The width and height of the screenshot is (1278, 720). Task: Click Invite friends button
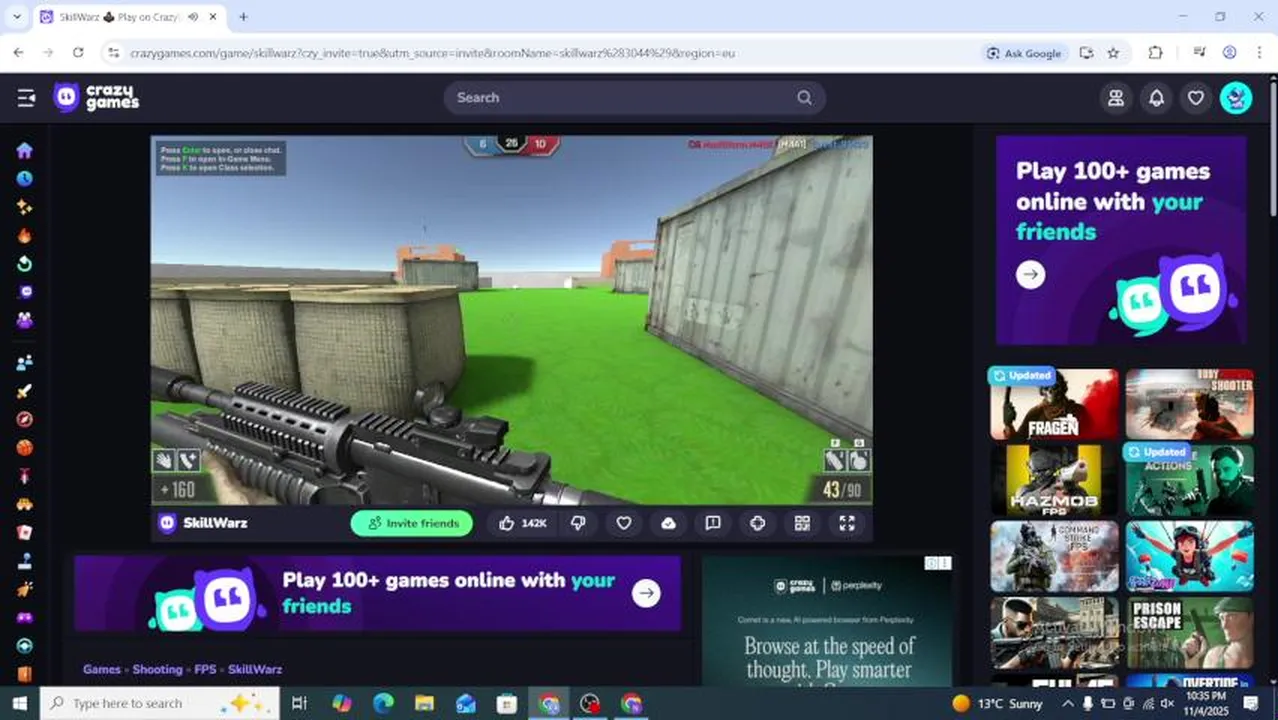tap(412, 523)
